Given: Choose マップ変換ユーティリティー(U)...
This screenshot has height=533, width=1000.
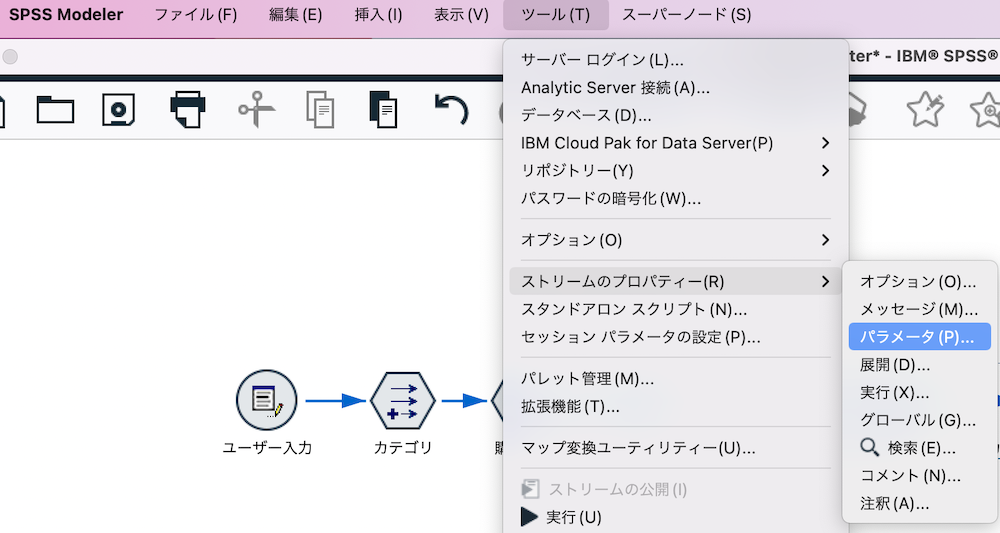Looking at the screenshot, I should 676,448.
